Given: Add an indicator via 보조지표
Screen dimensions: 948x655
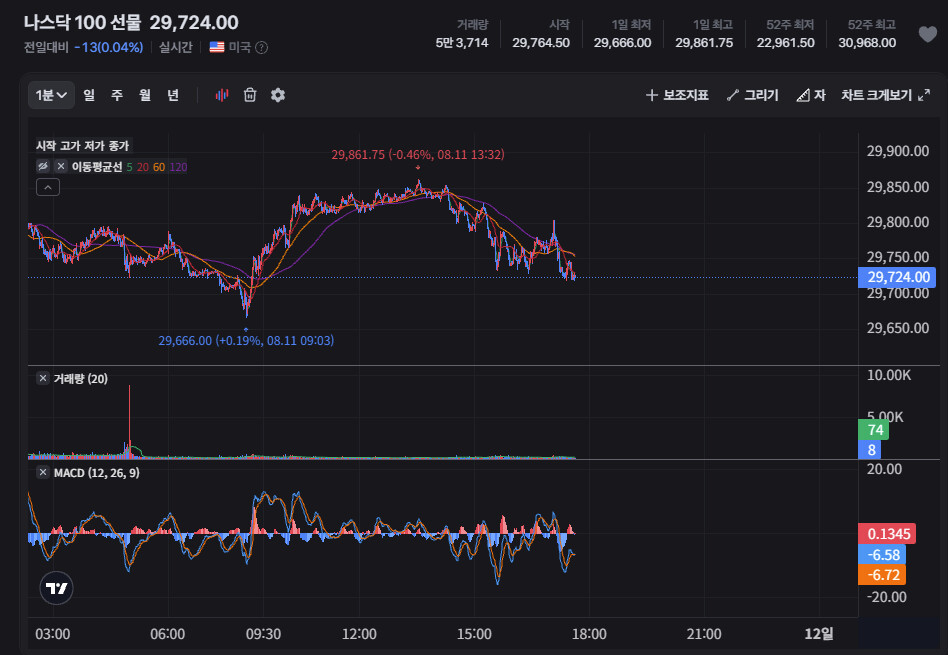Looking at the screenshot, I should [x=677, y=95].
